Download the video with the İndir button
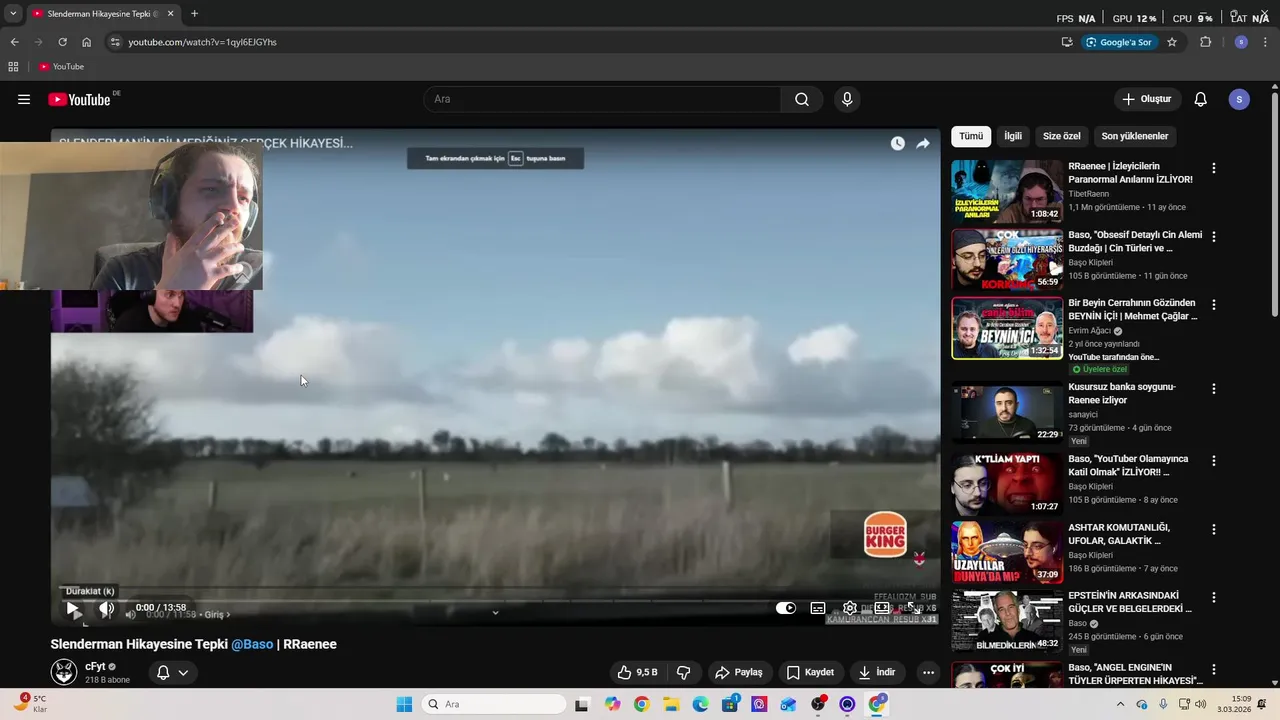Image resolution: width=1280 pixels, height=720 pixels. click(877, 672)
